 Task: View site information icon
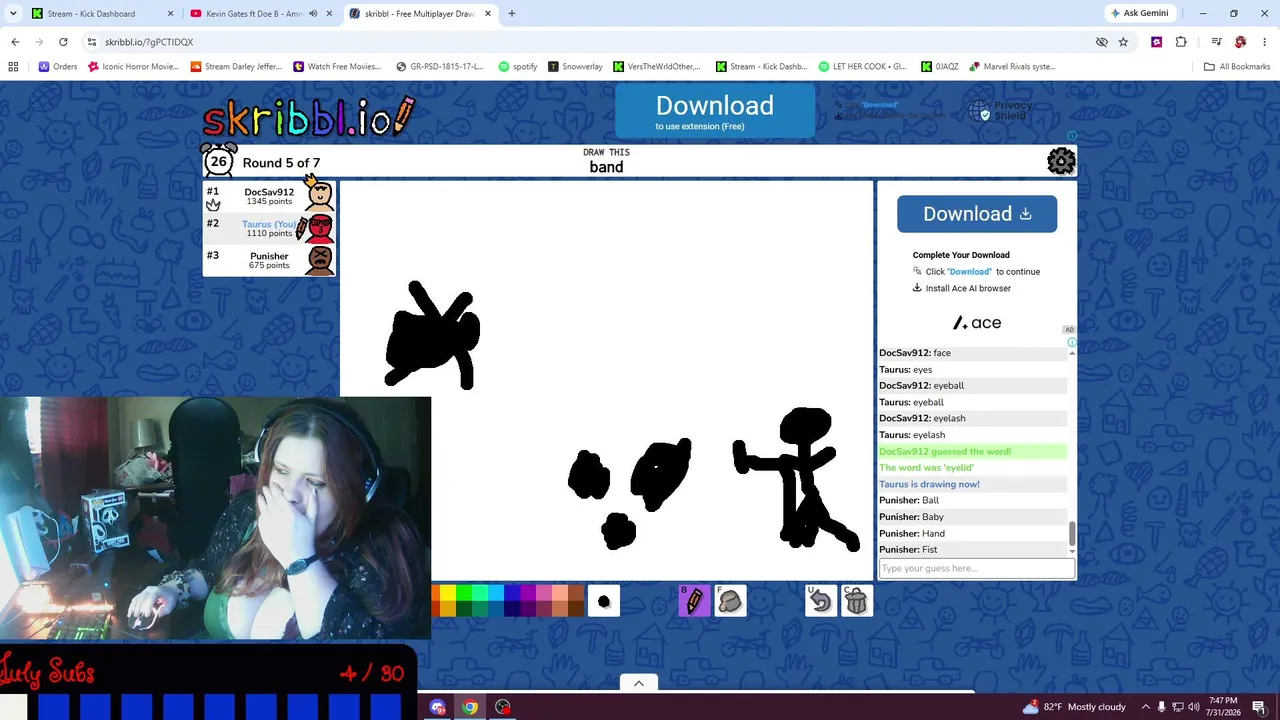coord(91,42)
